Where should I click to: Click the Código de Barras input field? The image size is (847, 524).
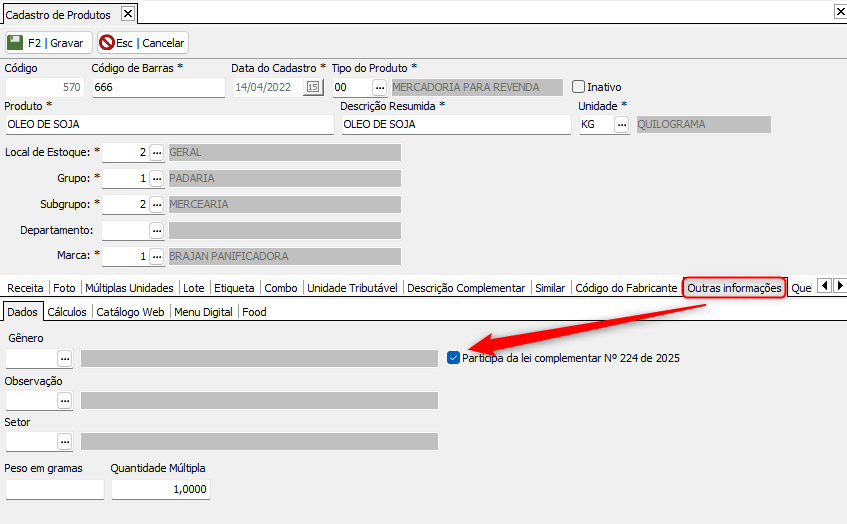[158, 88]
